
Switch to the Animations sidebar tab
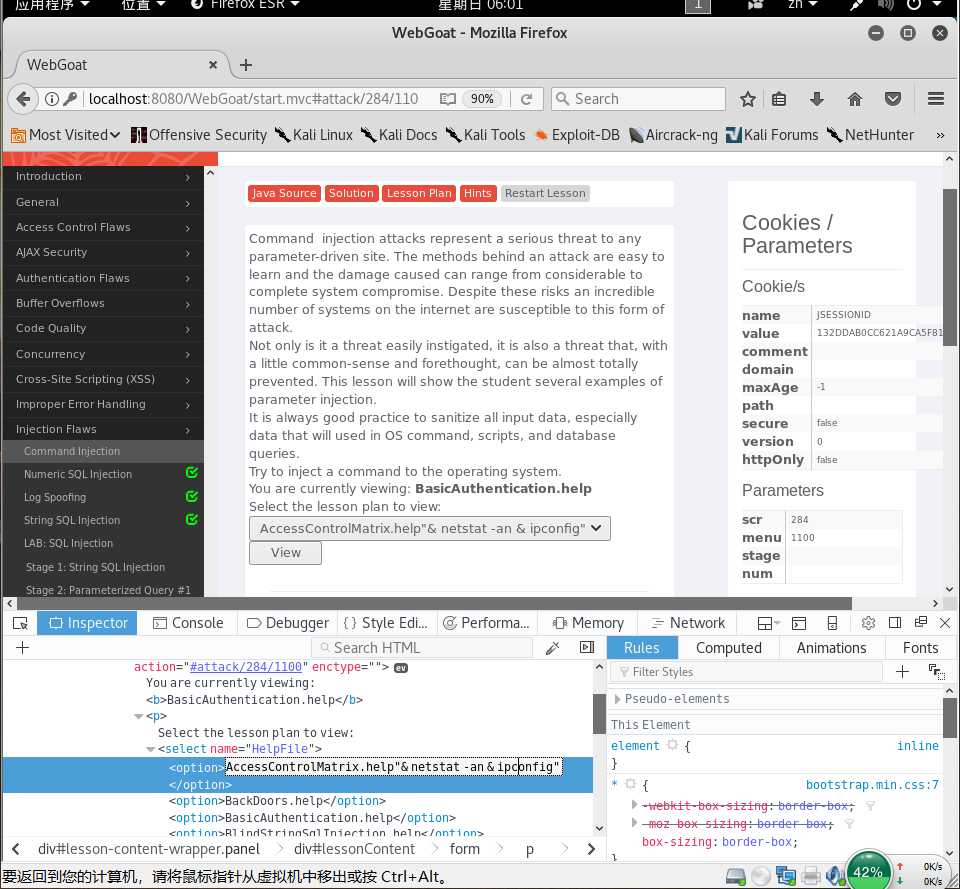831,648
